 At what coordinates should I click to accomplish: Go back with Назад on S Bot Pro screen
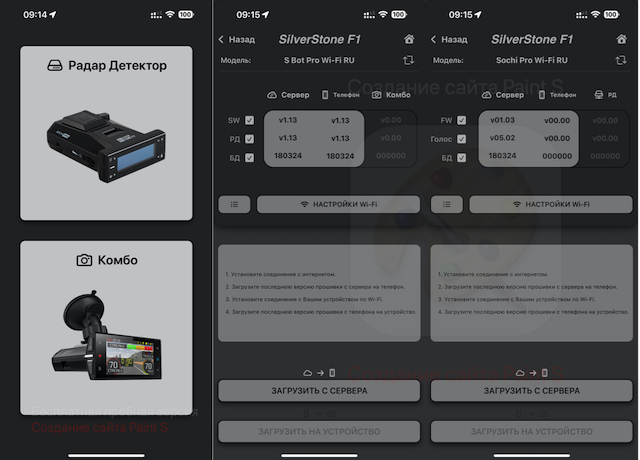pos(237,40)
